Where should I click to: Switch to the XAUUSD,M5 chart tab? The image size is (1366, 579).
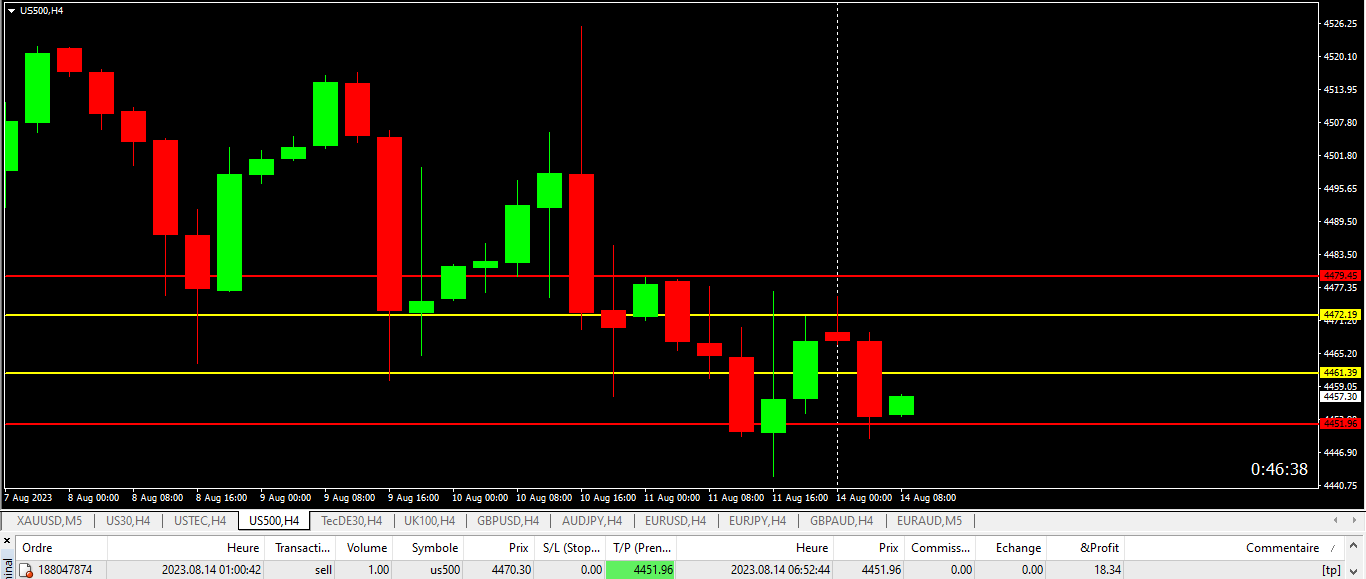[x=49, y=521]
